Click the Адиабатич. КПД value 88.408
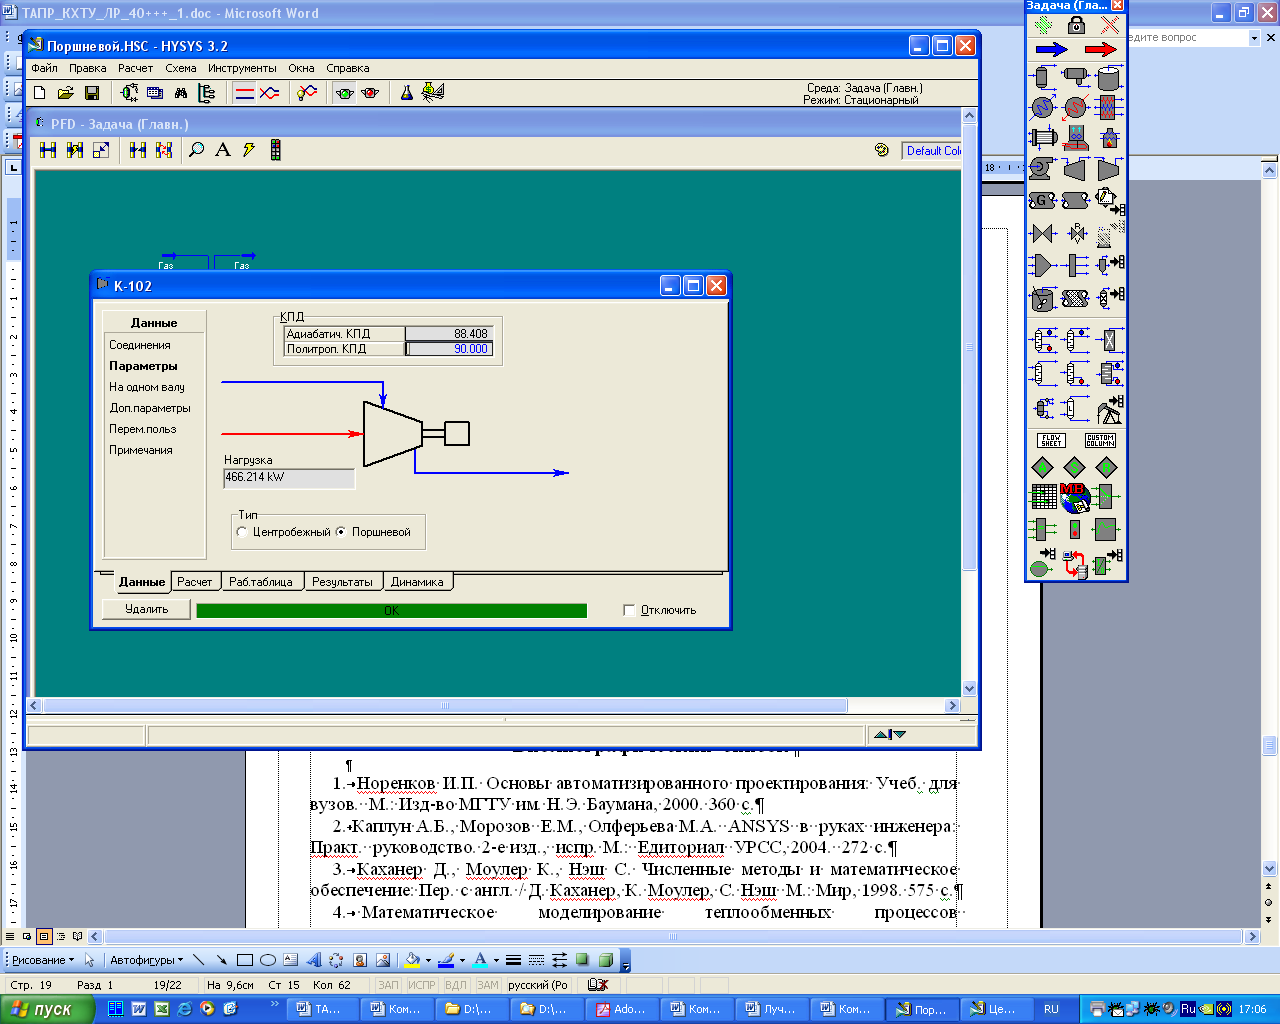 click(x=448, y=334)
